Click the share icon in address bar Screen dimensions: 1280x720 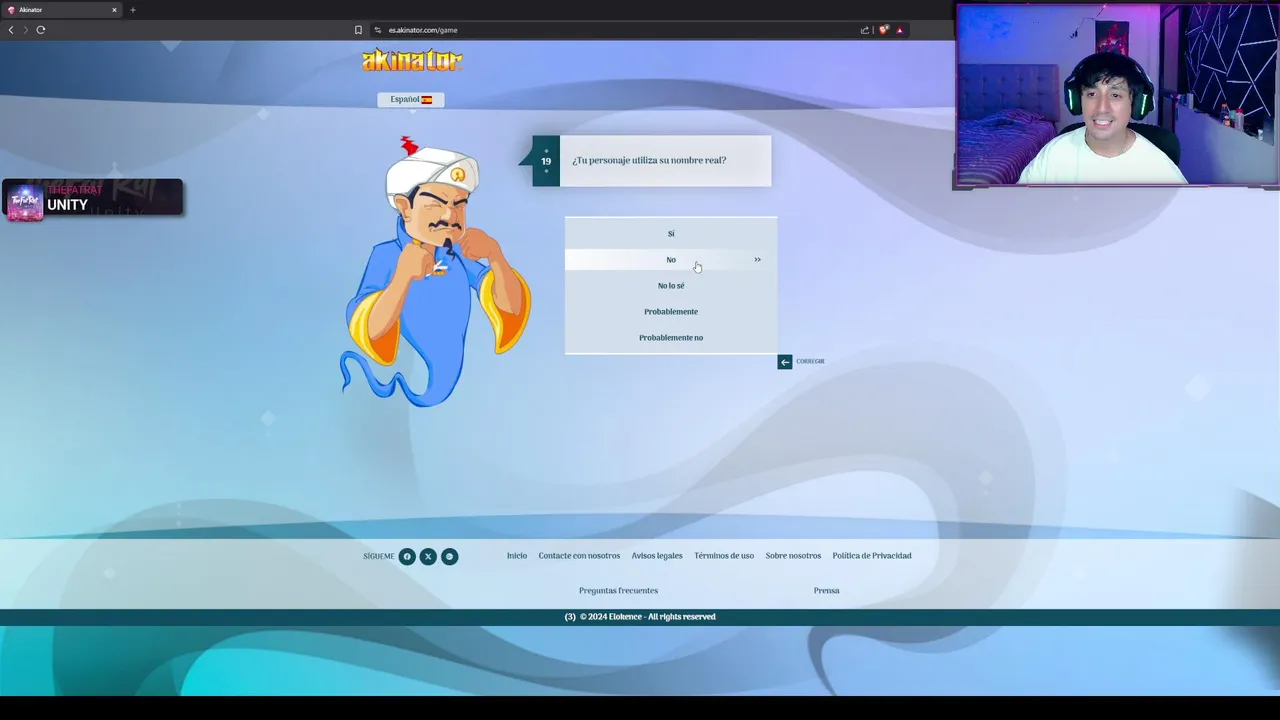865,30
